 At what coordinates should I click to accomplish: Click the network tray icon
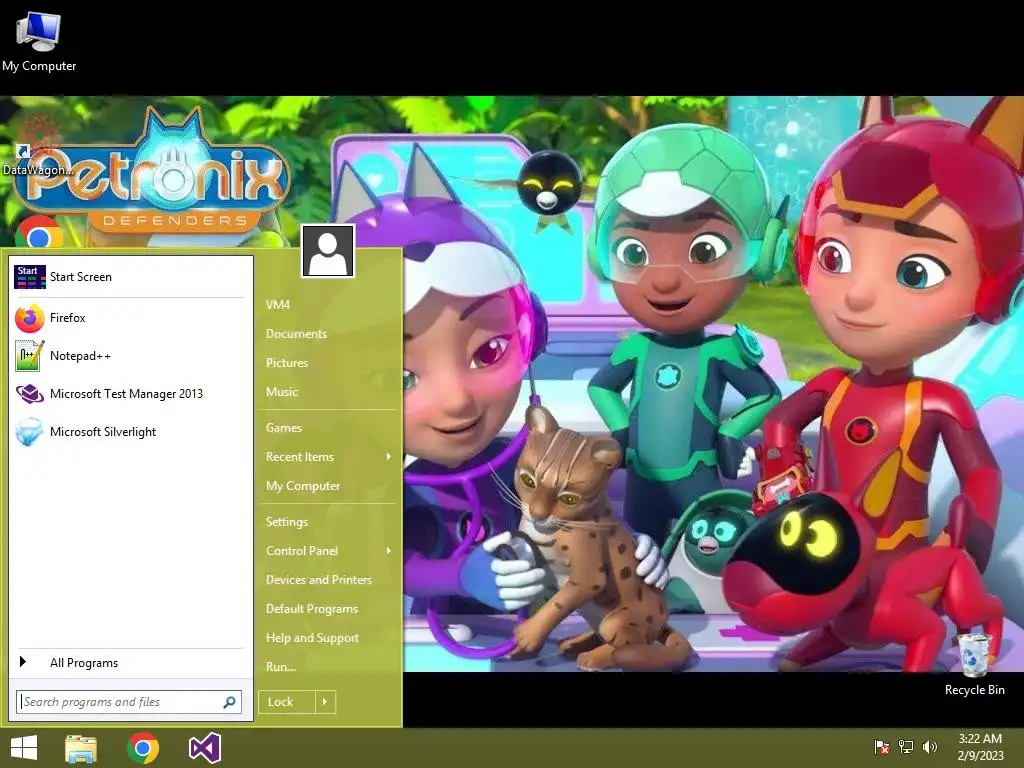[x=906, y=746]
